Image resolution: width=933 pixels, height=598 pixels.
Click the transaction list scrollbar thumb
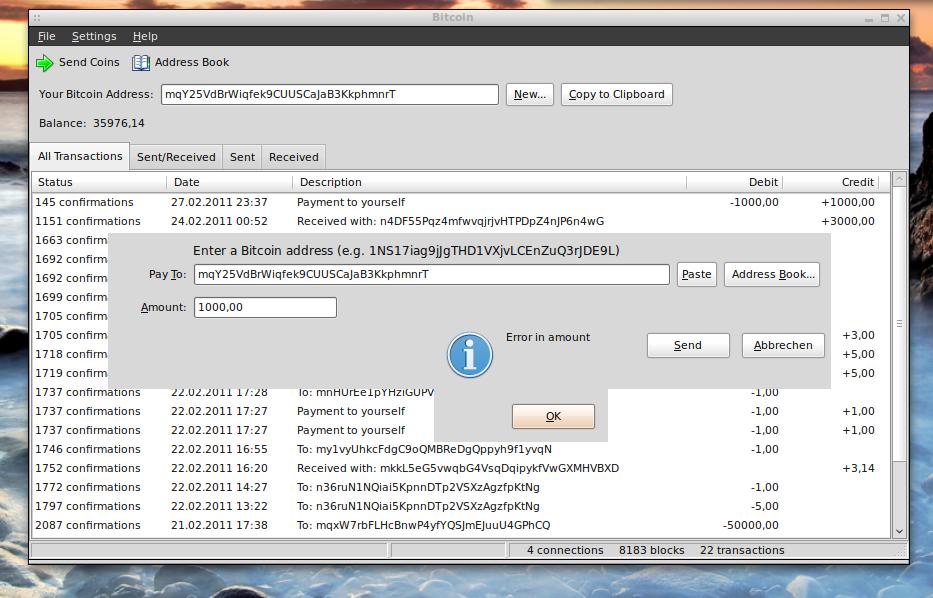[899, 324]
